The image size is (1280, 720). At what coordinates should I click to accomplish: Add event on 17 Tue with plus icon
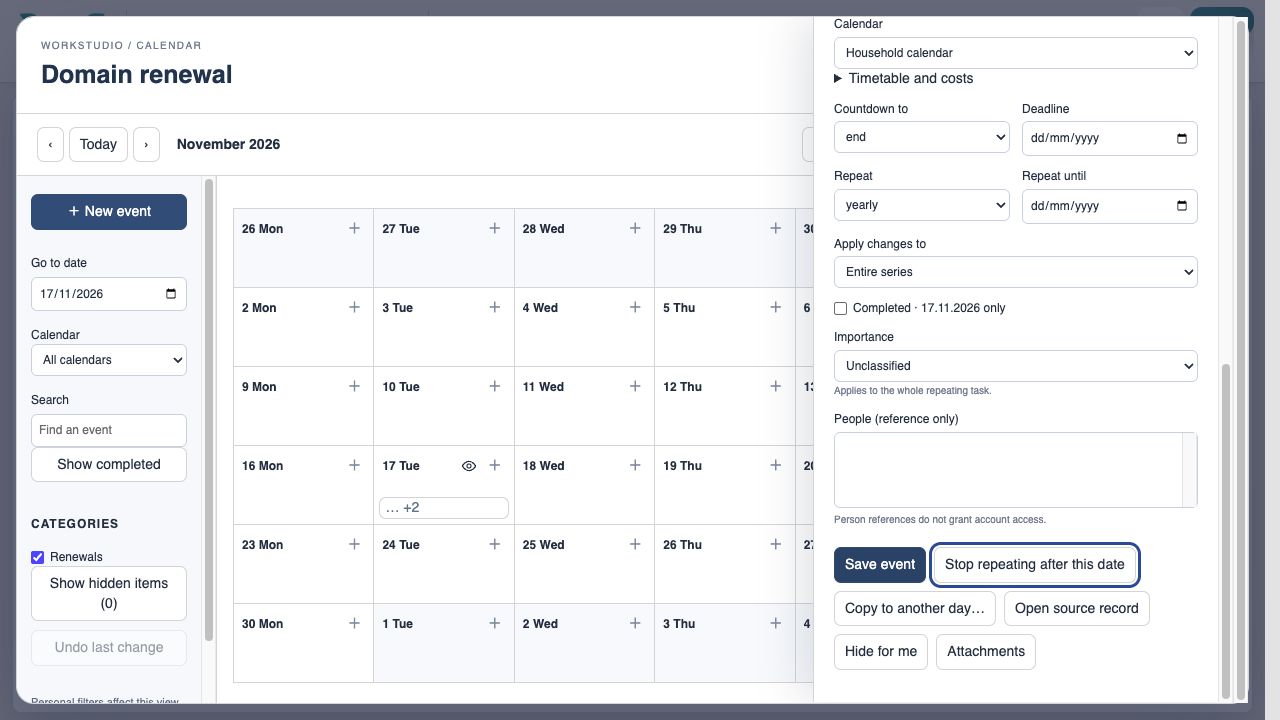pos(494,466)
